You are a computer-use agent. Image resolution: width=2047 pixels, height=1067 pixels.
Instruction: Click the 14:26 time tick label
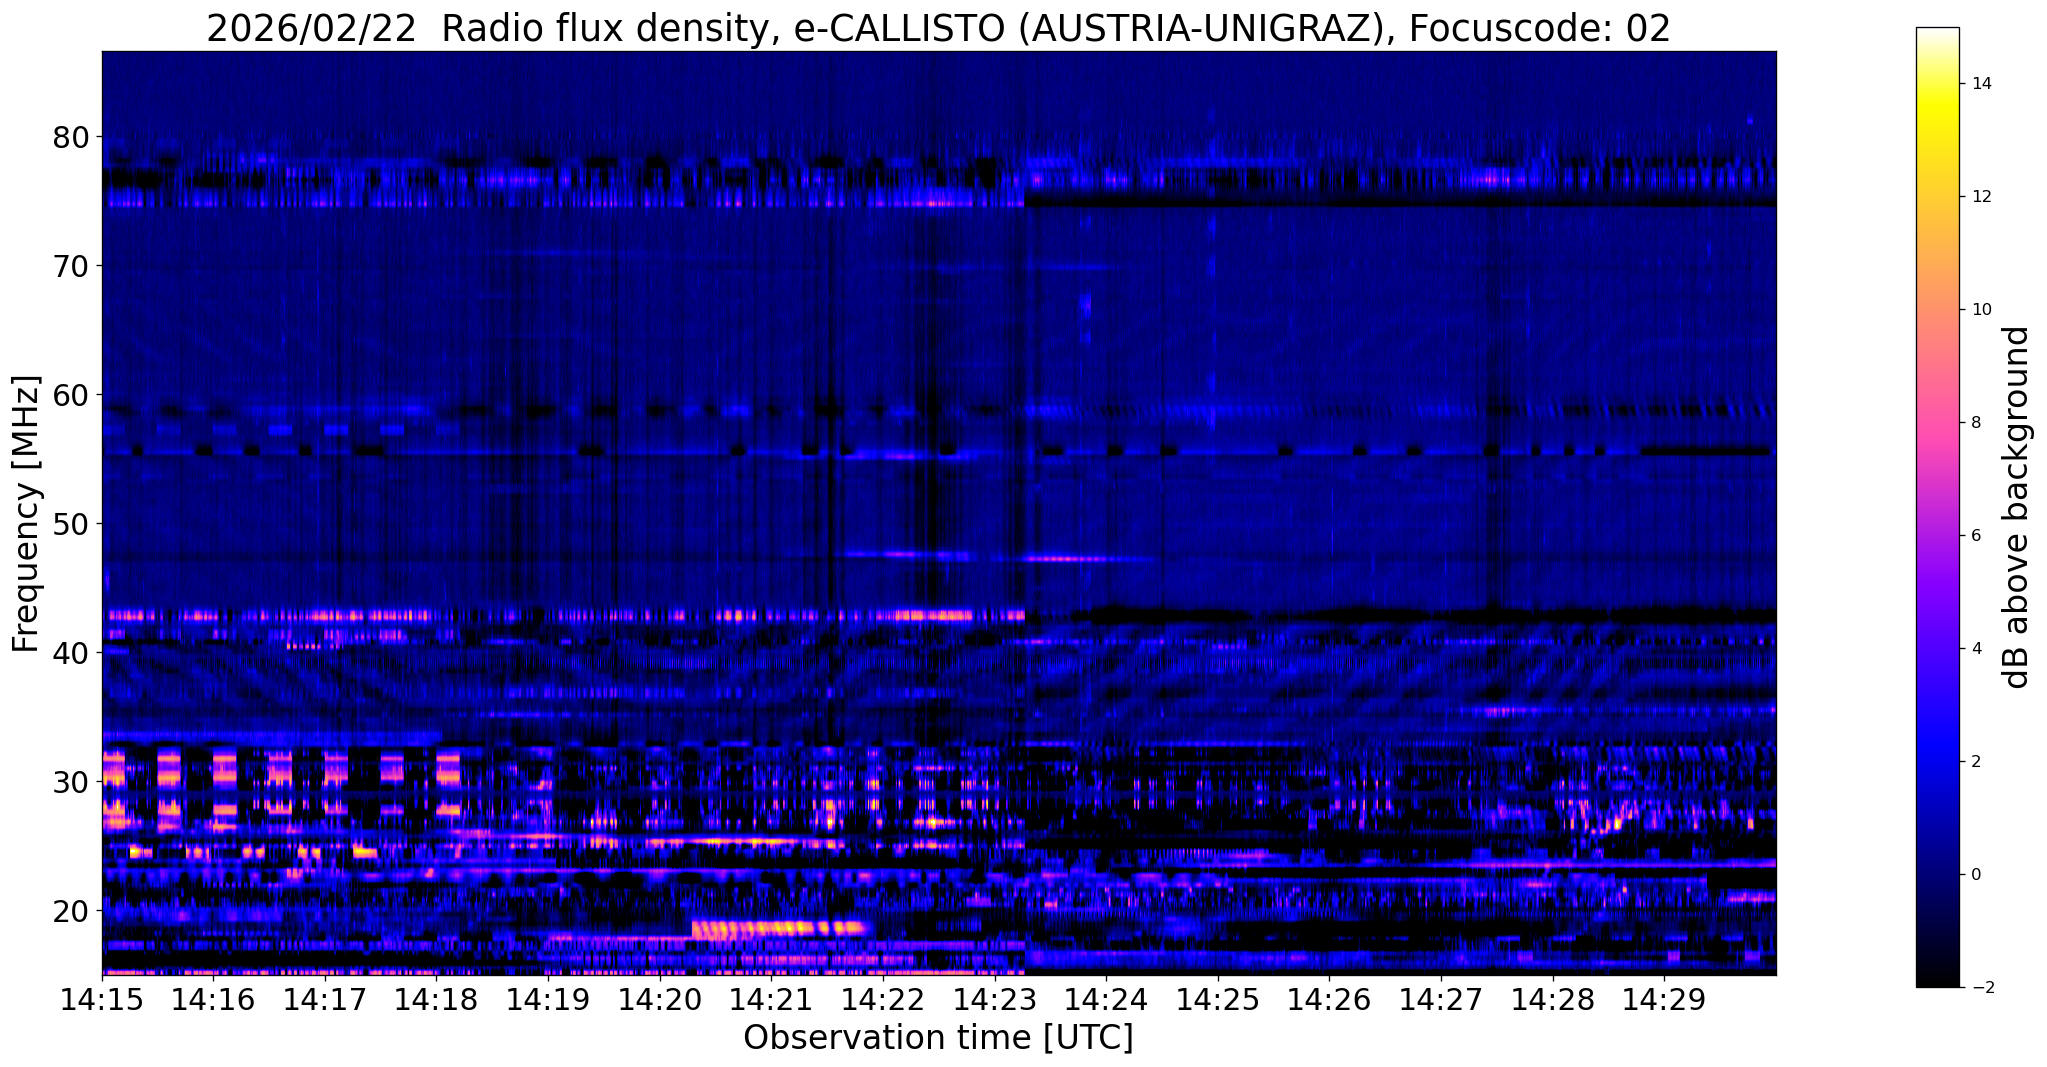point(1329,999)
